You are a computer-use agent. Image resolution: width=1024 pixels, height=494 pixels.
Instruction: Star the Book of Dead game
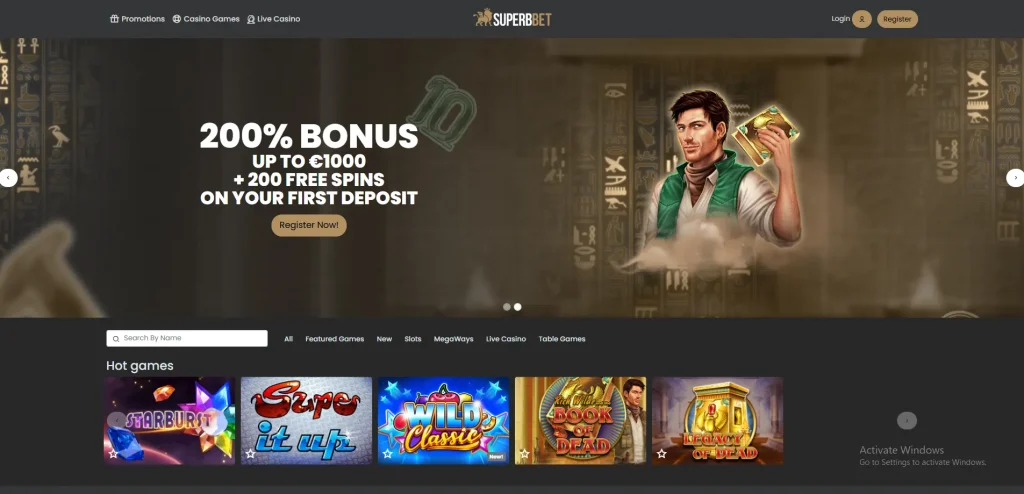point(524,453)
